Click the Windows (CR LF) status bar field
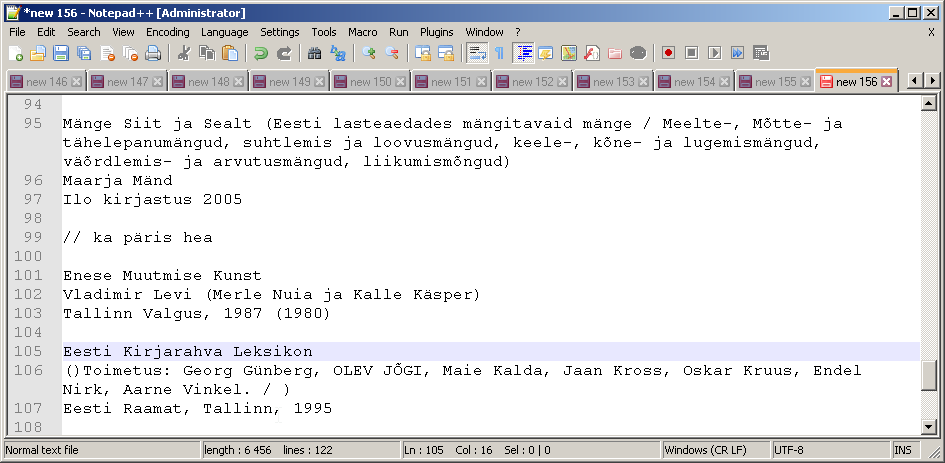Viewport: 945px width, 463px height. pyautogui.click(x=716, y=450)
